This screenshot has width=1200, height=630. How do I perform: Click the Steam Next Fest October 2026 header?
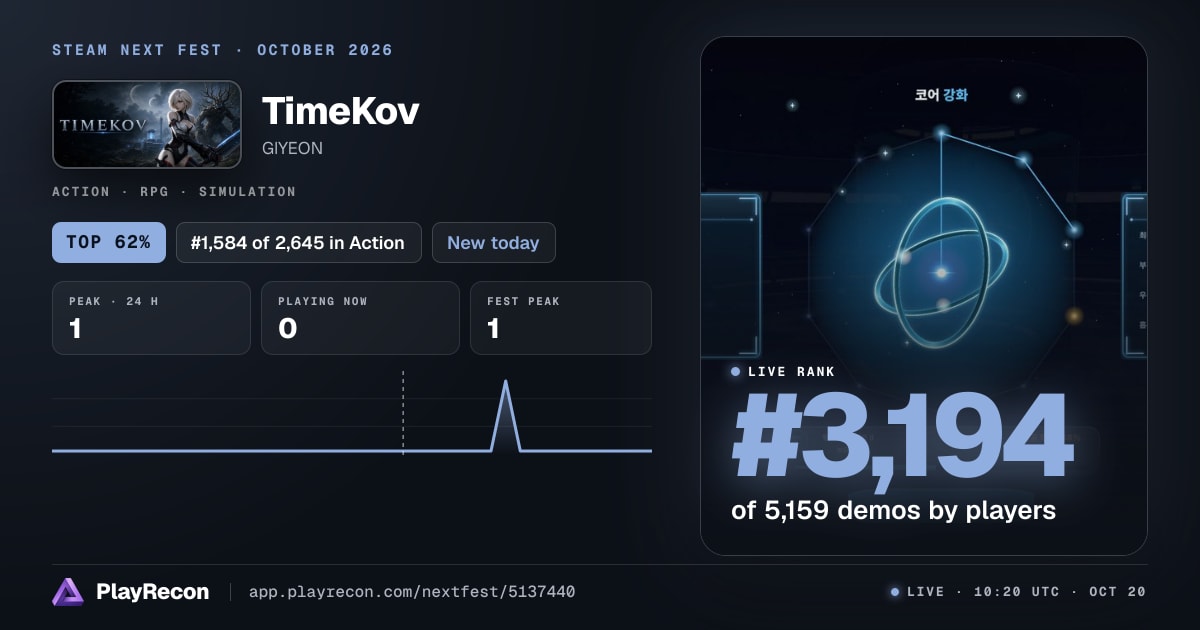[223, 50]
